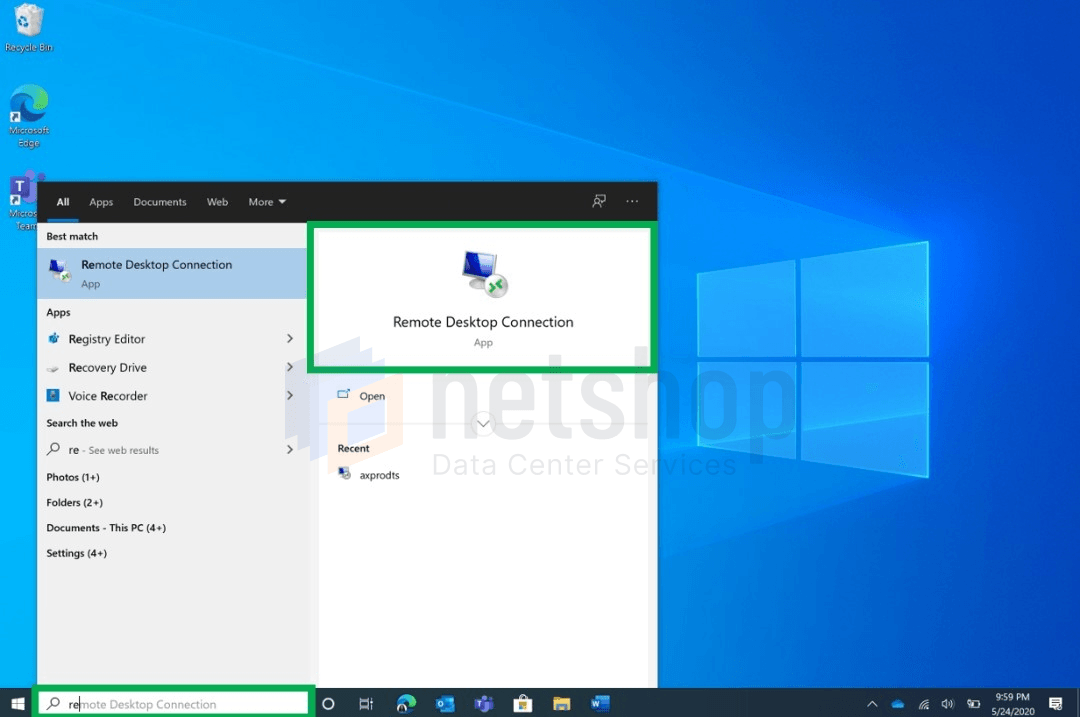Launch Microsoft Edge from the taskbar
This screenshot has width=1080, height=717.
(406, 704)
